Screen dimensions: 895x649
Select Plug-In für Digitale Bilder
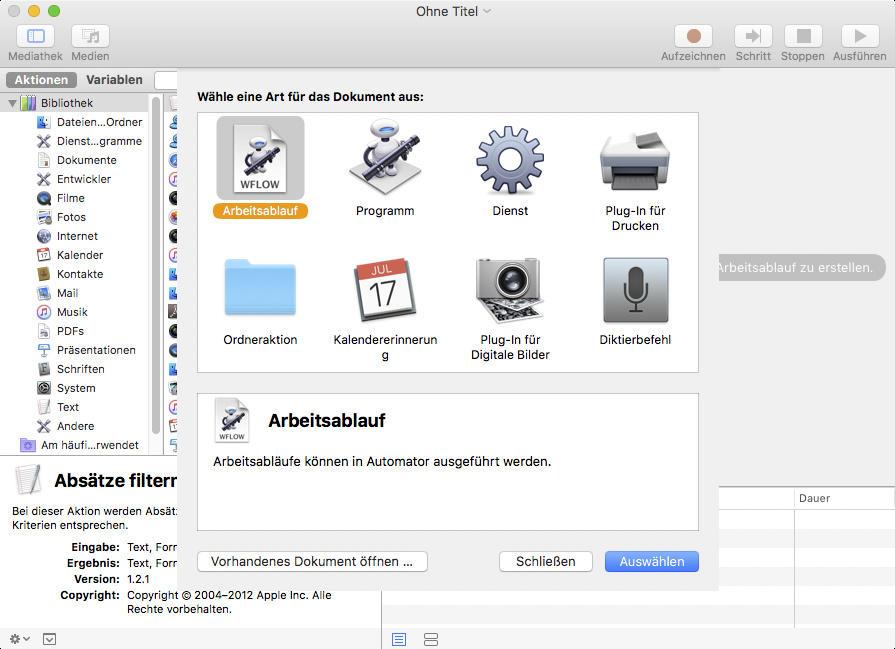pyautogui.click(x=510, y=309)
